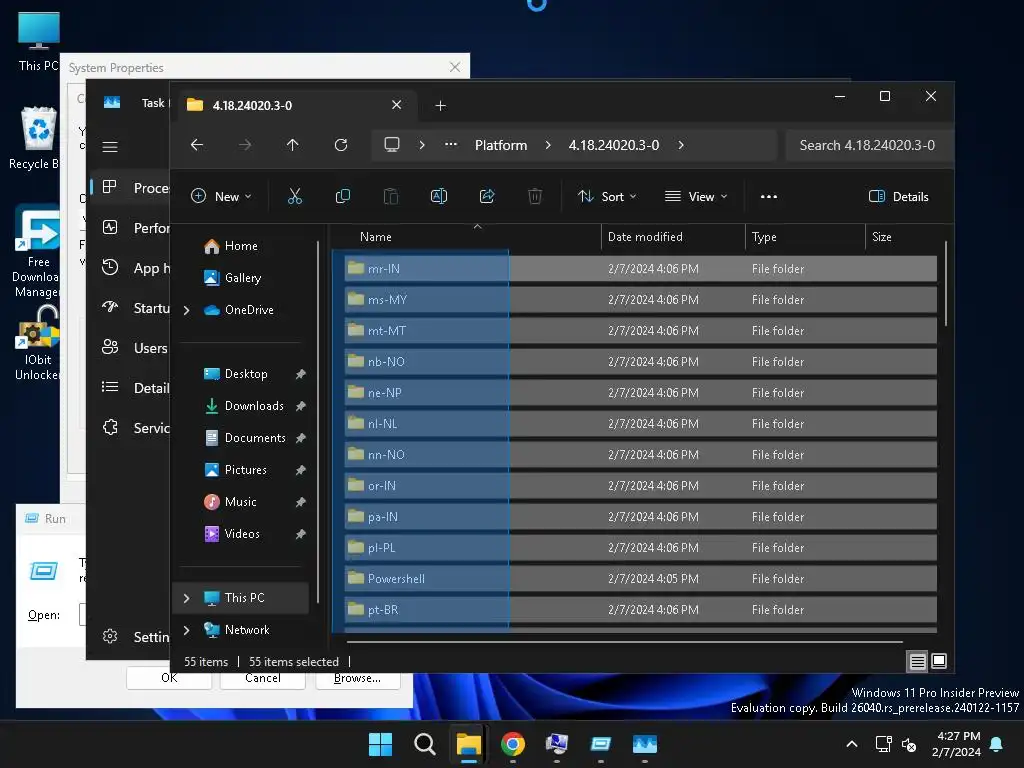The height and width of the screenshot is (768, 1024).
Task: Select the pt-BR folder row
Action: pyautogui.click(x=640, y=610)
